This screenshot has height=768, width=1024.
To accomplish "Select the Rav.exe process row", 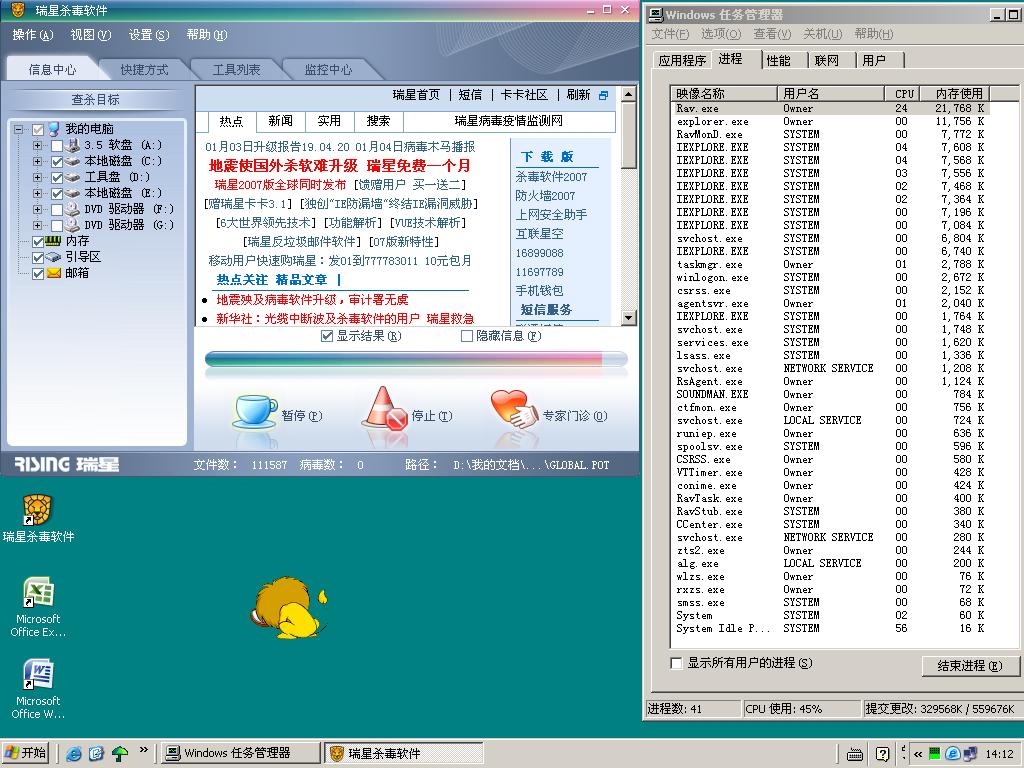I will pyautogui.click(x=829, y=108).
